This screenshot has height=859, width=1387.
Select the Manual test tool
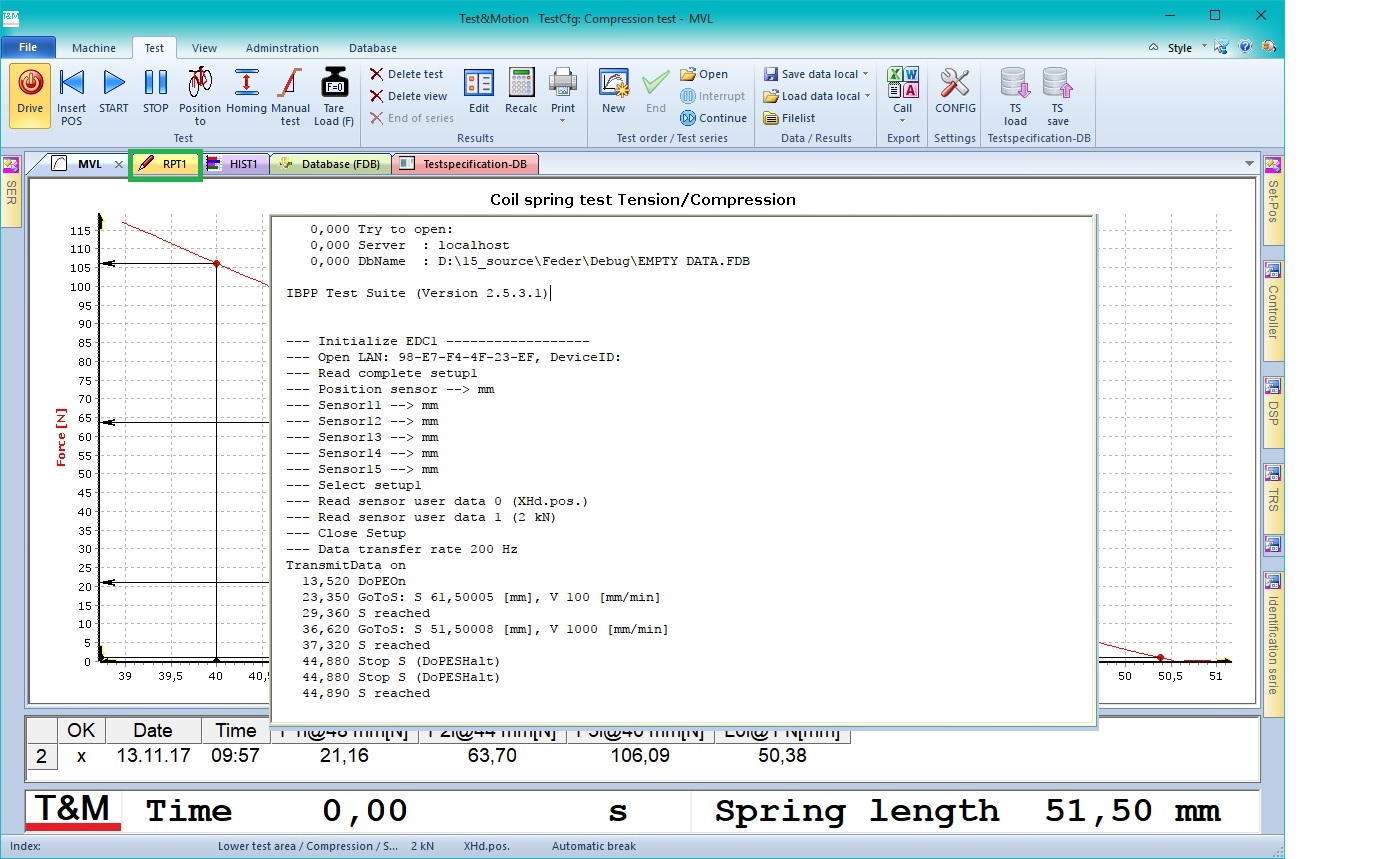click(x=290, y=96)
